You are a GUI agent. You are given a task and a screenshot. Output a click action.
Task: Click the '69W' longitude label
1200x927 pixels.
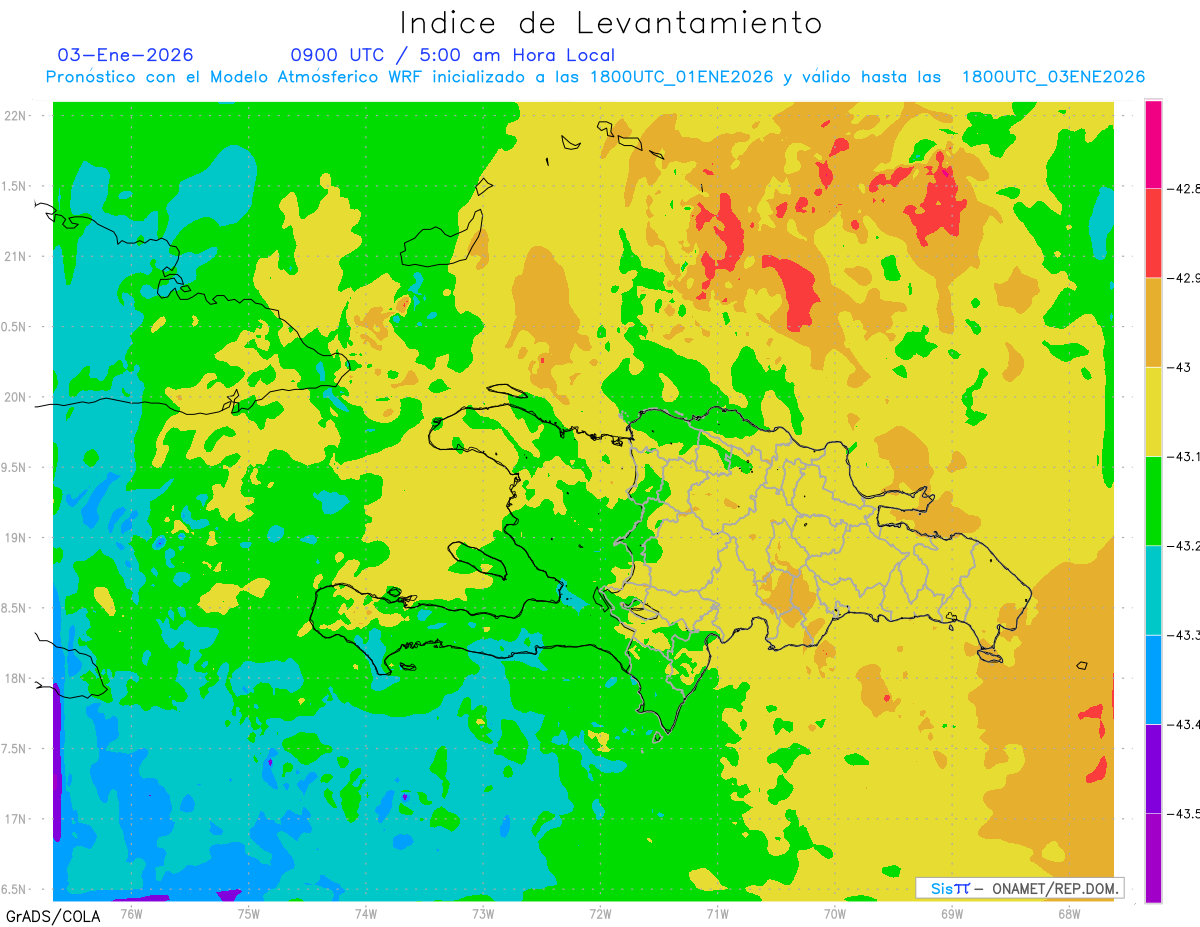pos(952,912)
